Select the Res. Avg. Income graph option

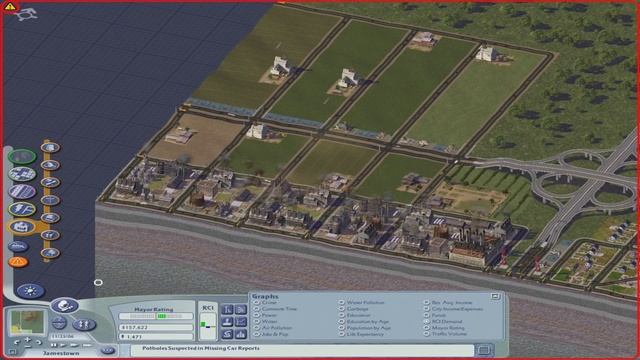(x=427, y=303)
